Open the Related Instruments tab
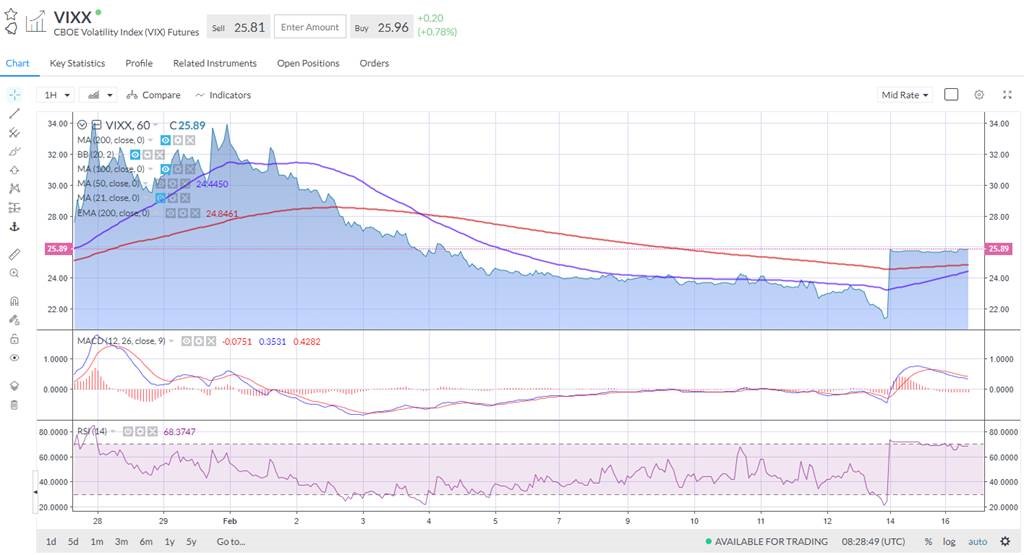Screen dimensions: 1024x555 click(x=214, y=63)
